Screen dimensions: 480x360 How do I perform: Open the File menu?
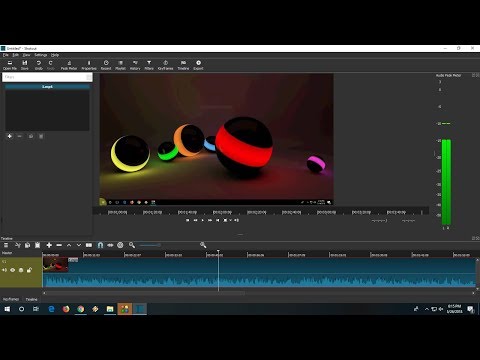click(6, 55)
